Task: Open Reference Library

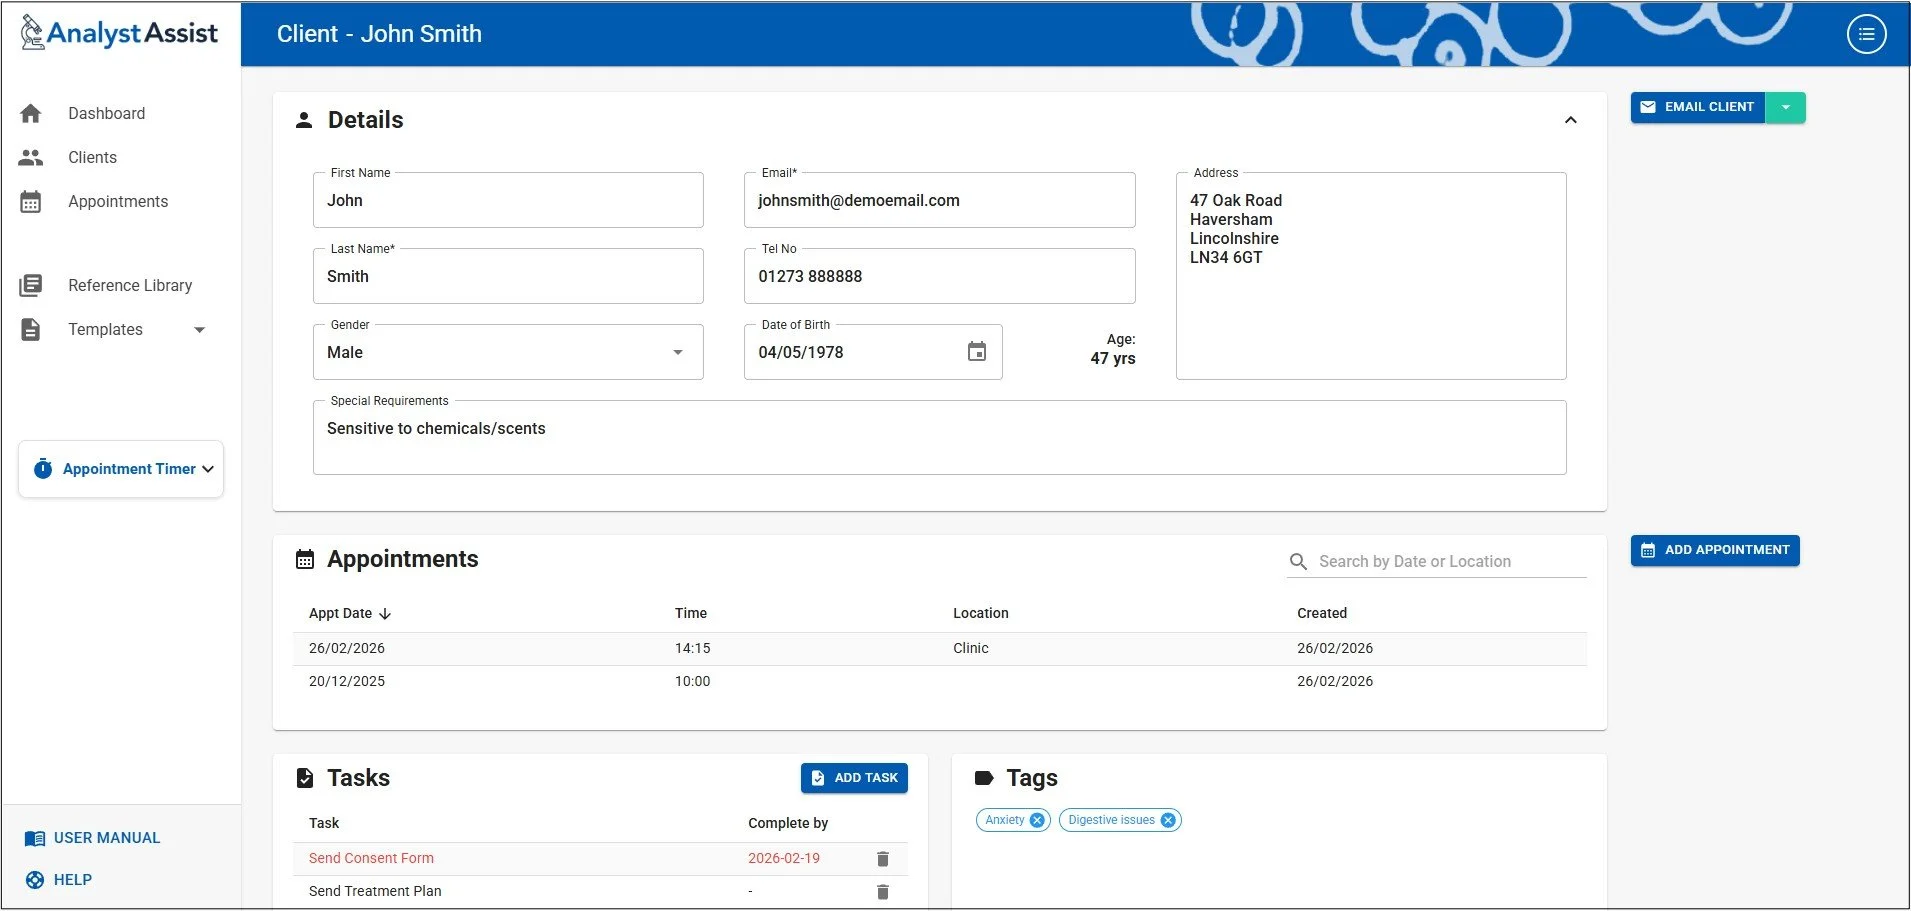Action: pyautogui.click(x=130, y=286)
